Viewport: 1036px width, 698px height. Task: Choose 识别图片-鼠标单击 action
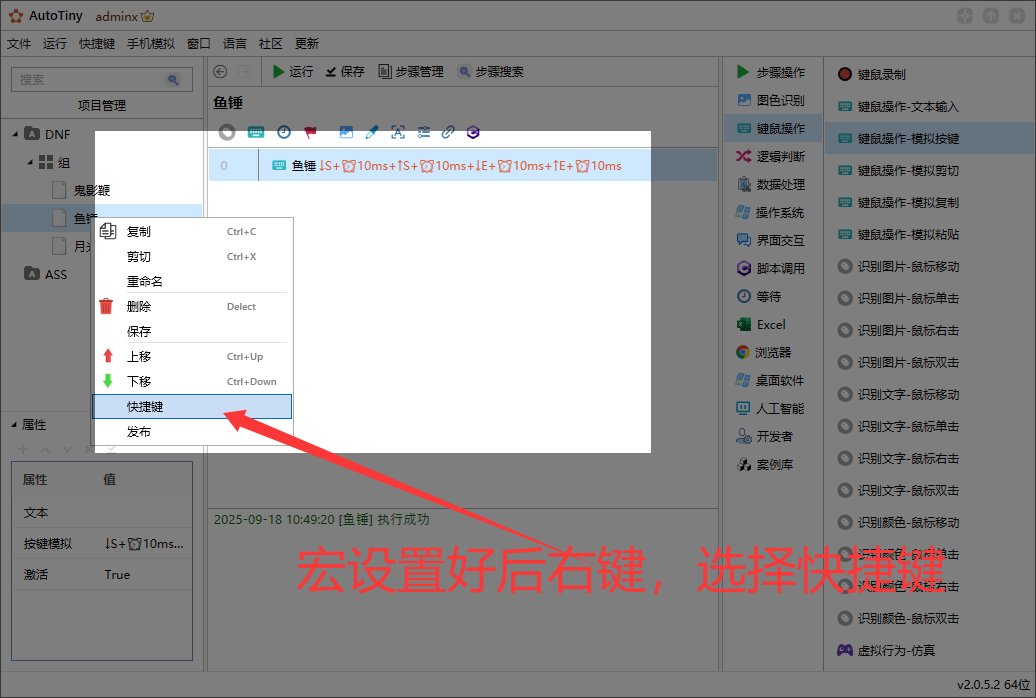[899, 298]
